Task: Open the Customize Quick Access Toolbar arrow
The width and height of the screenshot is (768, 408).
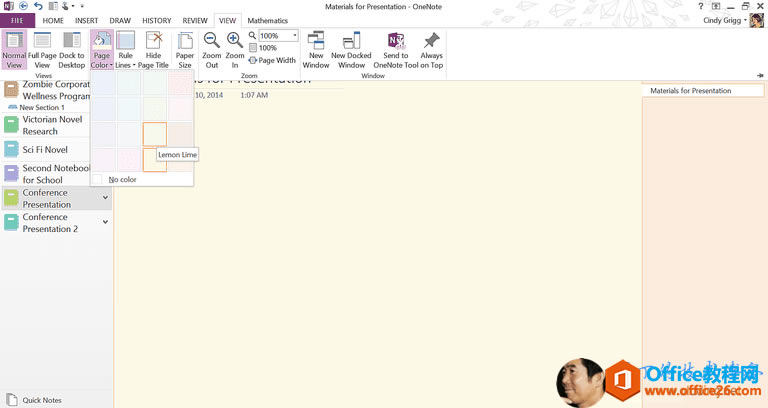Action: [x=82, y=6]
